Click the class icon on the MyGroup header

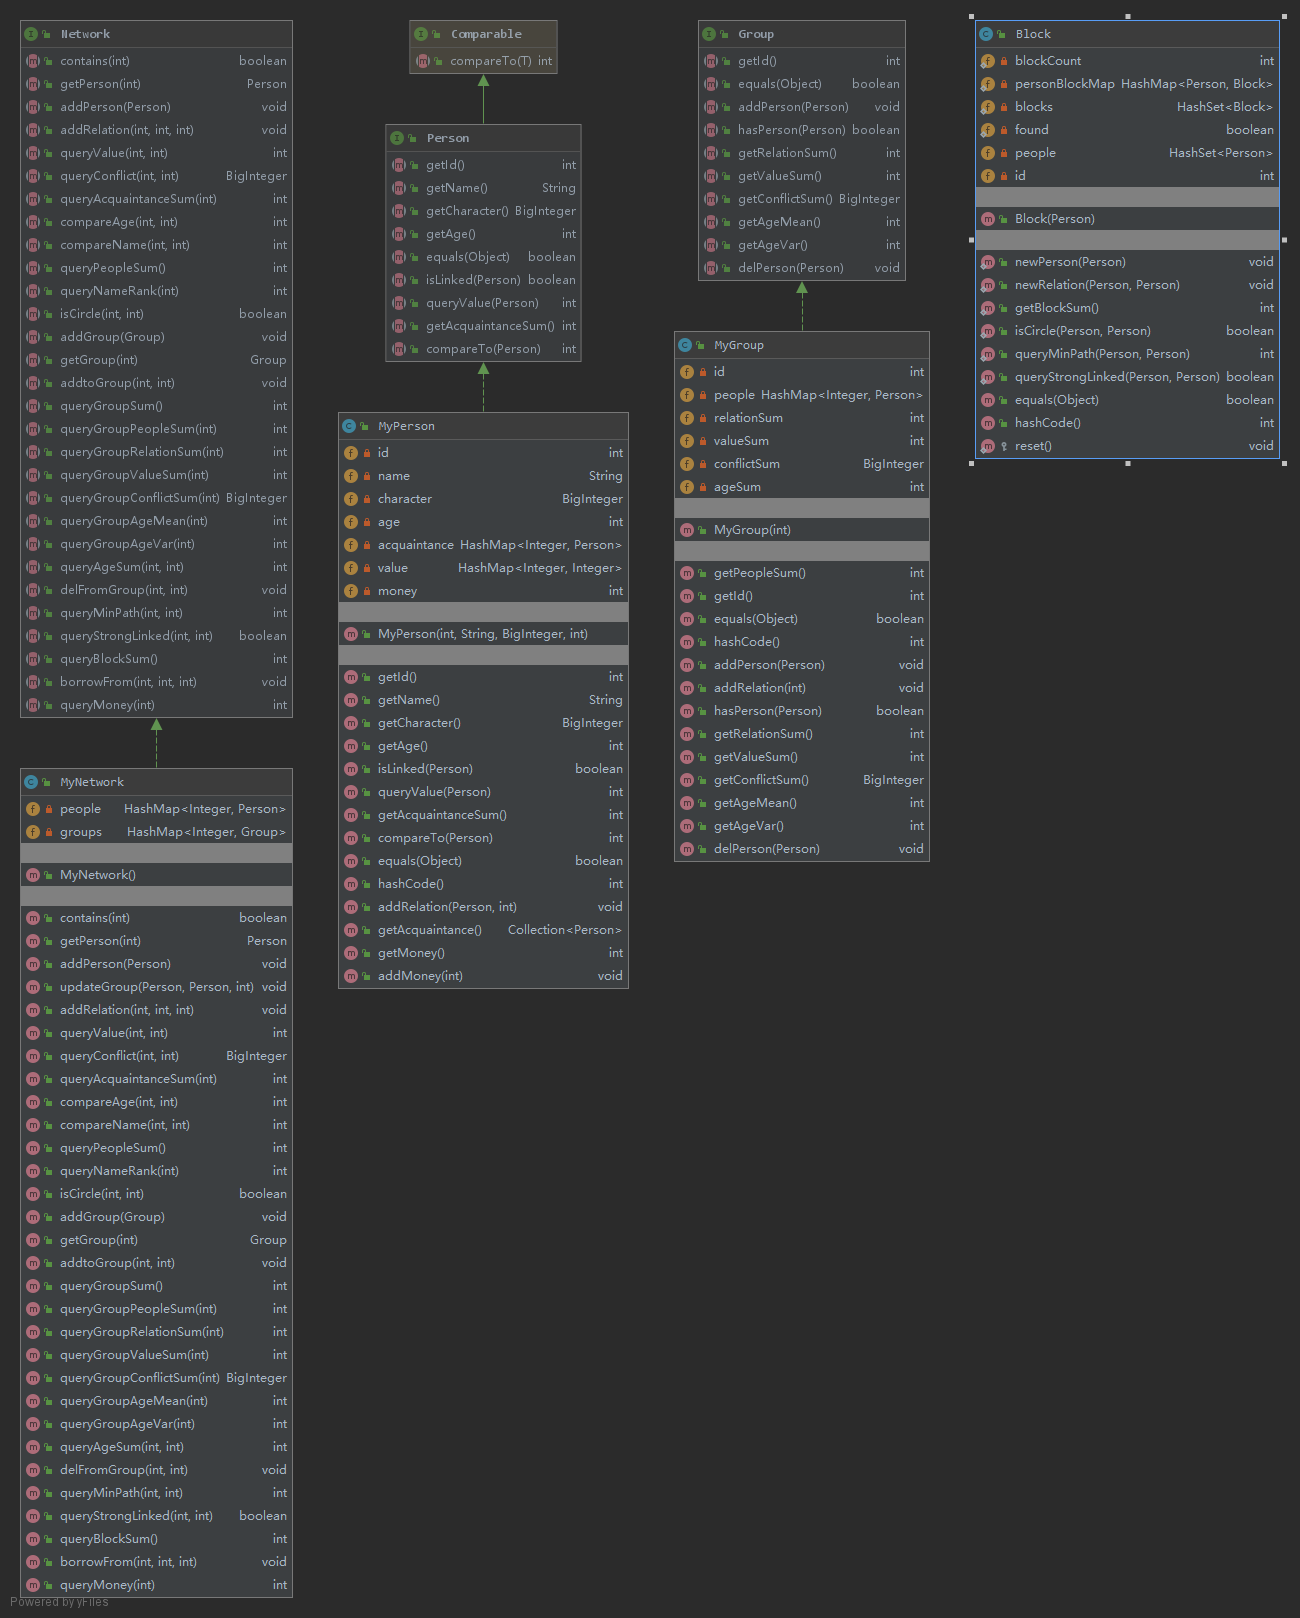coord(685,345)
